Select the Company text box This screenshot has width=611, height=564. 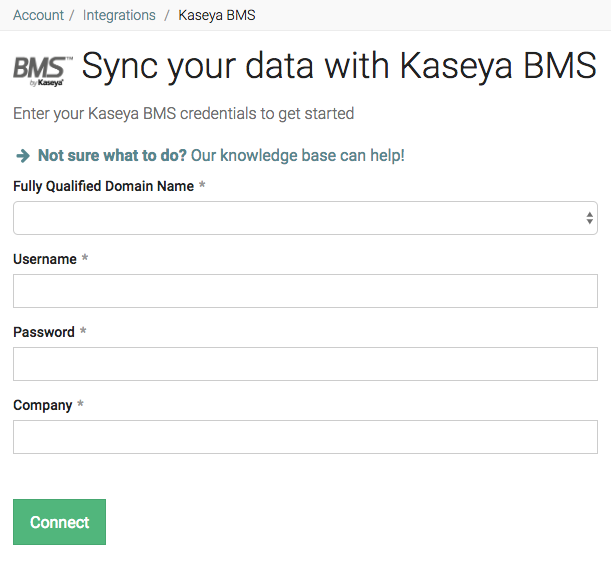(x=305, y=437)
